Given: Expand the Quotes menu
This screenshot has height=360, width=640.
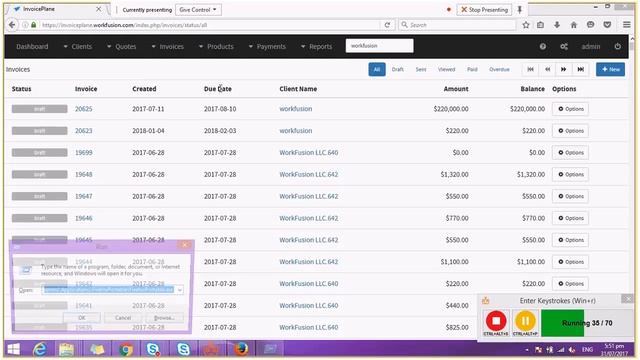Looking at the screenshot, I should click(x=122, y=47).
